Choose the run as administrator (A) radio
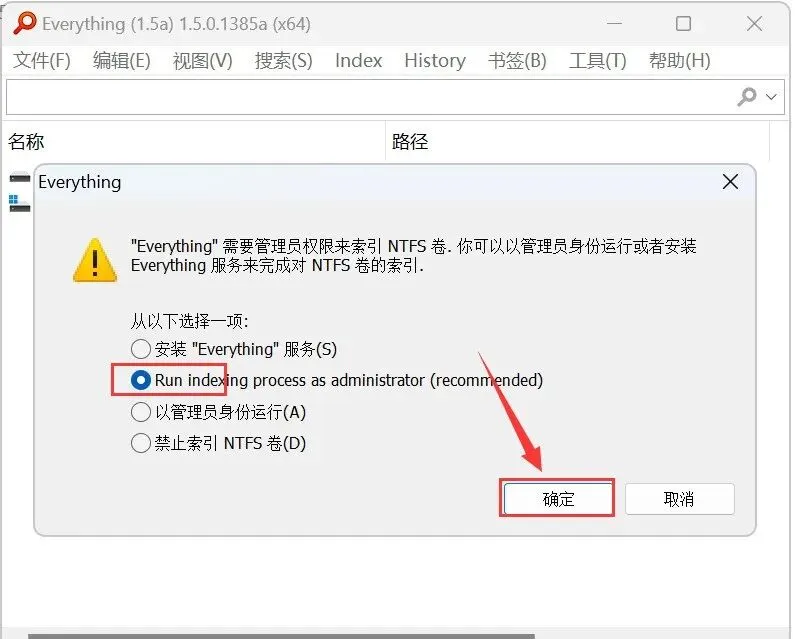 pos(140,412)
